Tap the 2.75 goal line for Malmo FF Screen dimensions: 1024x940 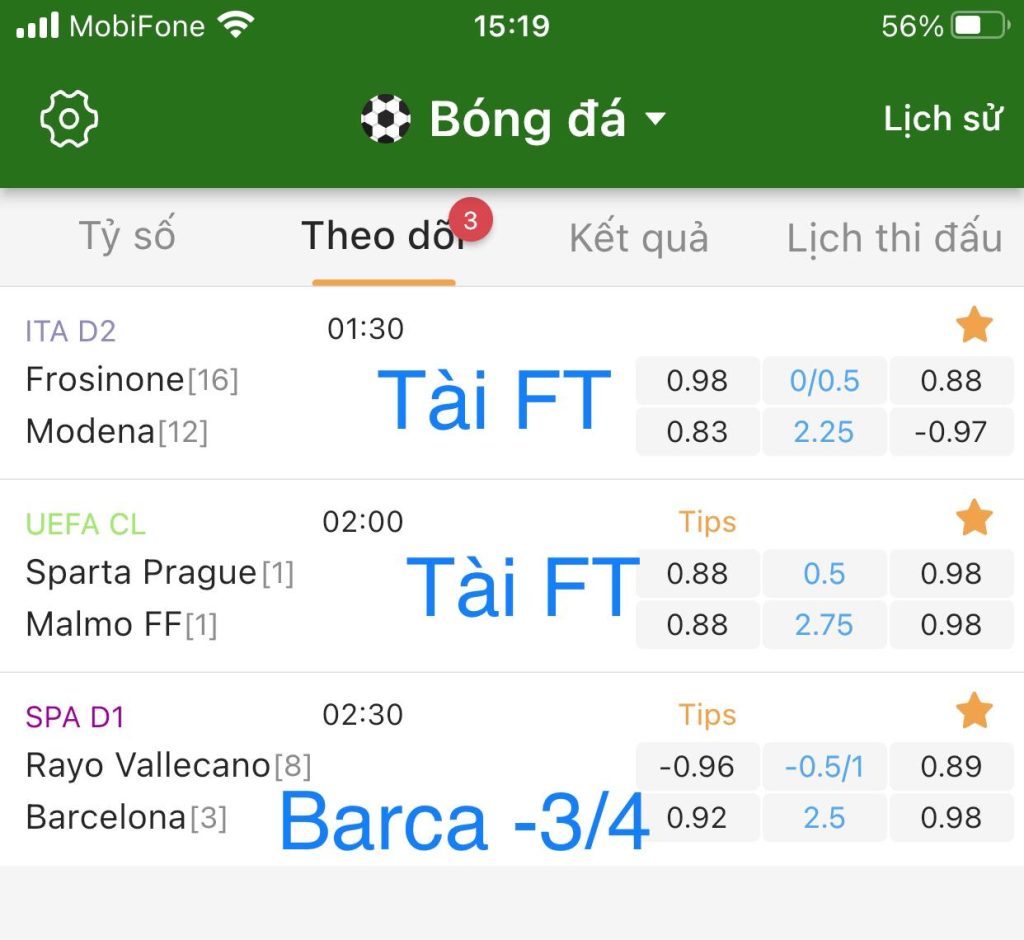[x=824, y=624]
